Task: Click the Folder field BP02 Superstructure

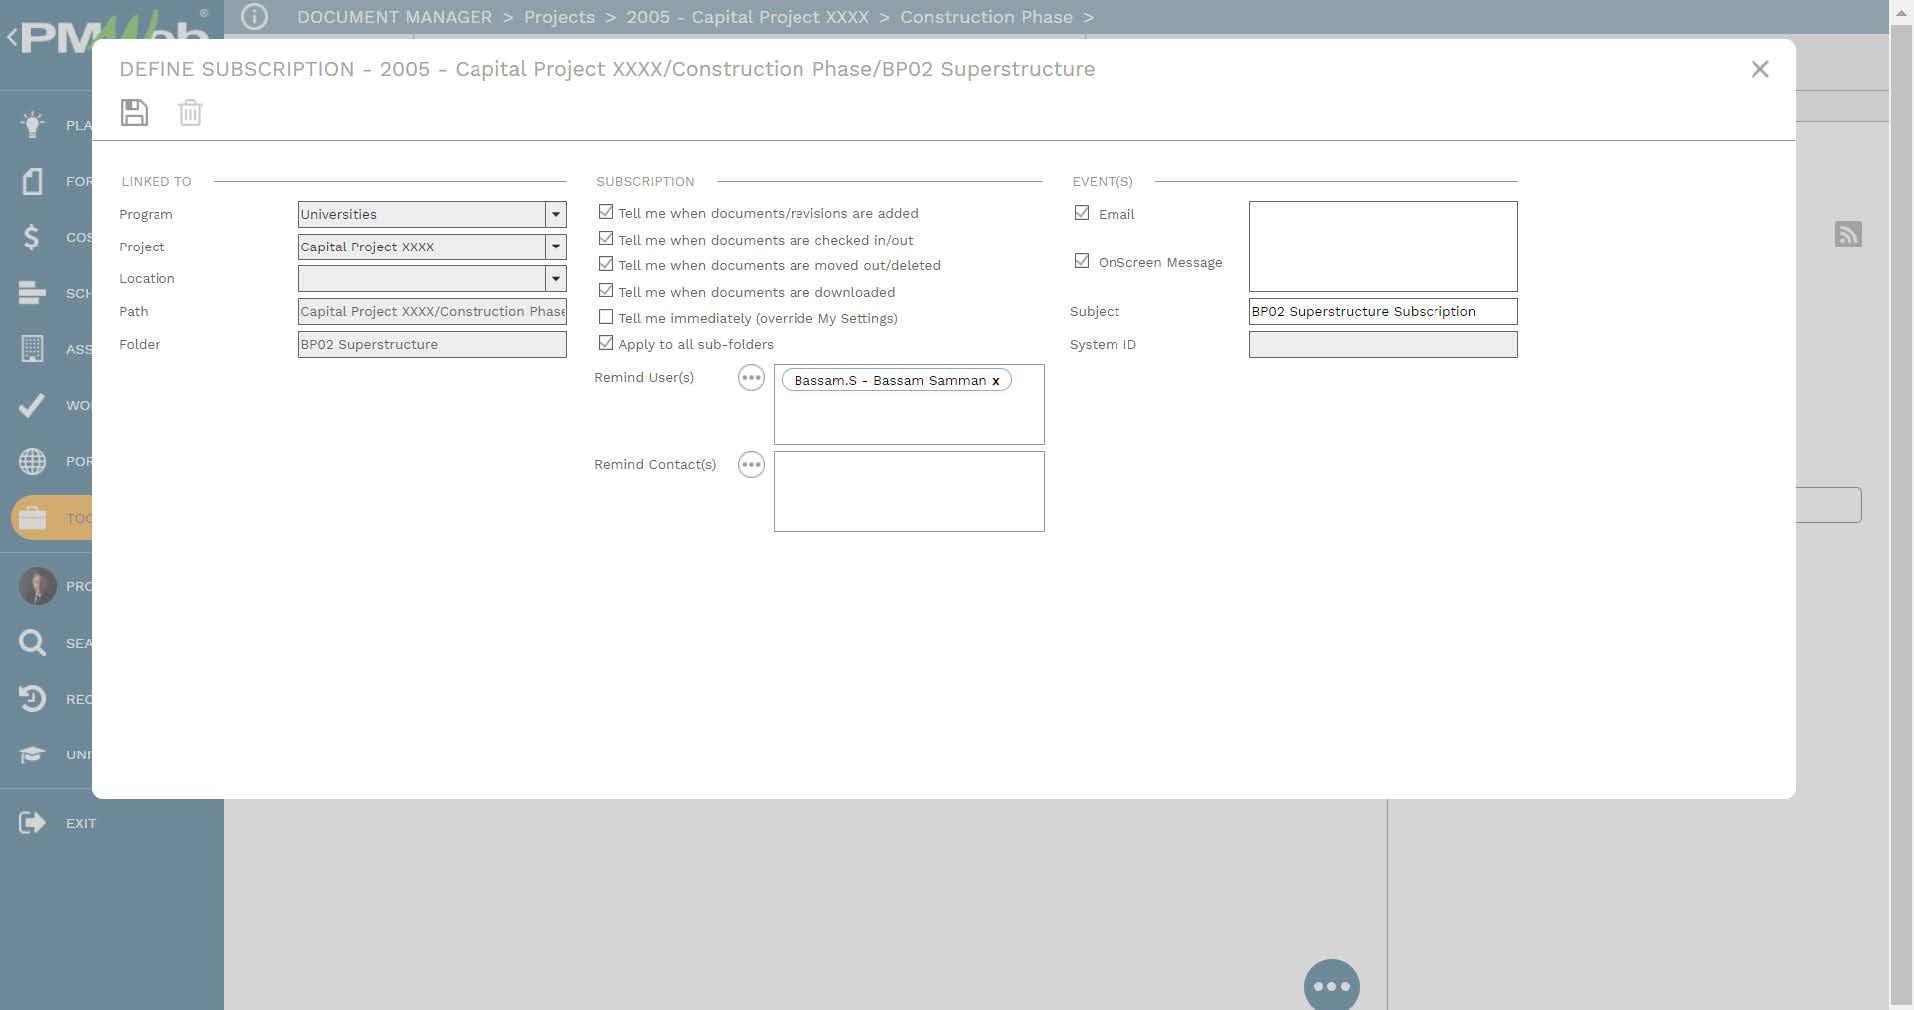Action: coord(432,344)
